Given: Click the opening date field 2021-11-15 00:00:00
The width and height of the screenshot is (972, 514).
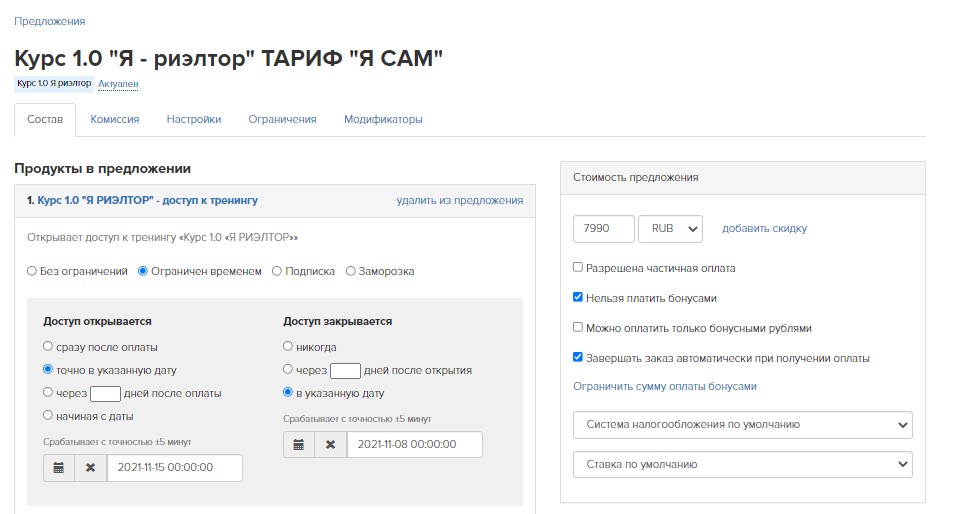Looking at the screenshot, I should click(x=175, y=468).
